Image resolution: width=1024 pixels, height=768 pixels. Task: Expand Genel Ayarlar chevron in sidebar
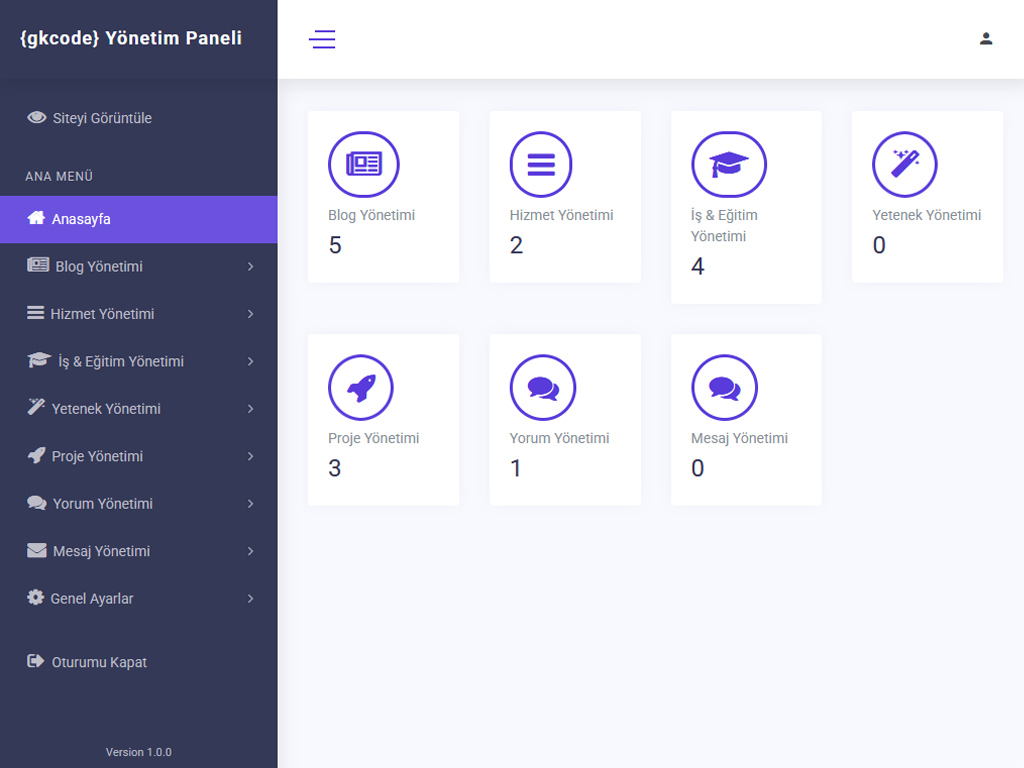coord(250,599)
